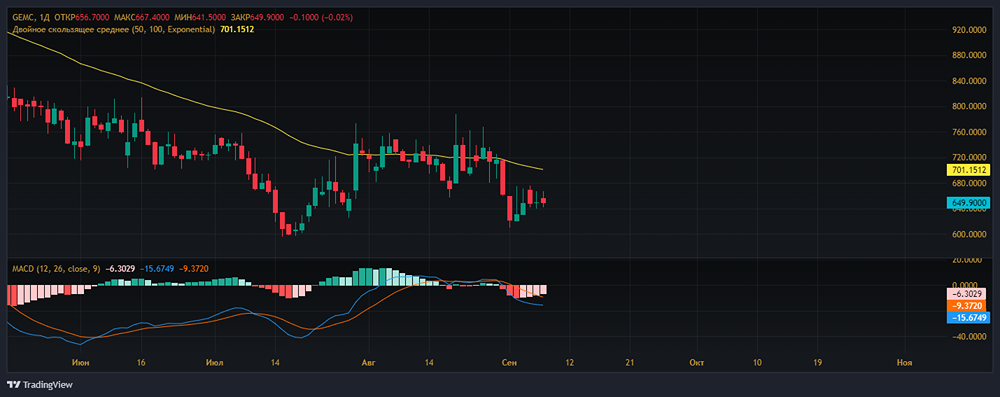
Task: Click the Июл label on time axis
Action: tap(216, 362)
